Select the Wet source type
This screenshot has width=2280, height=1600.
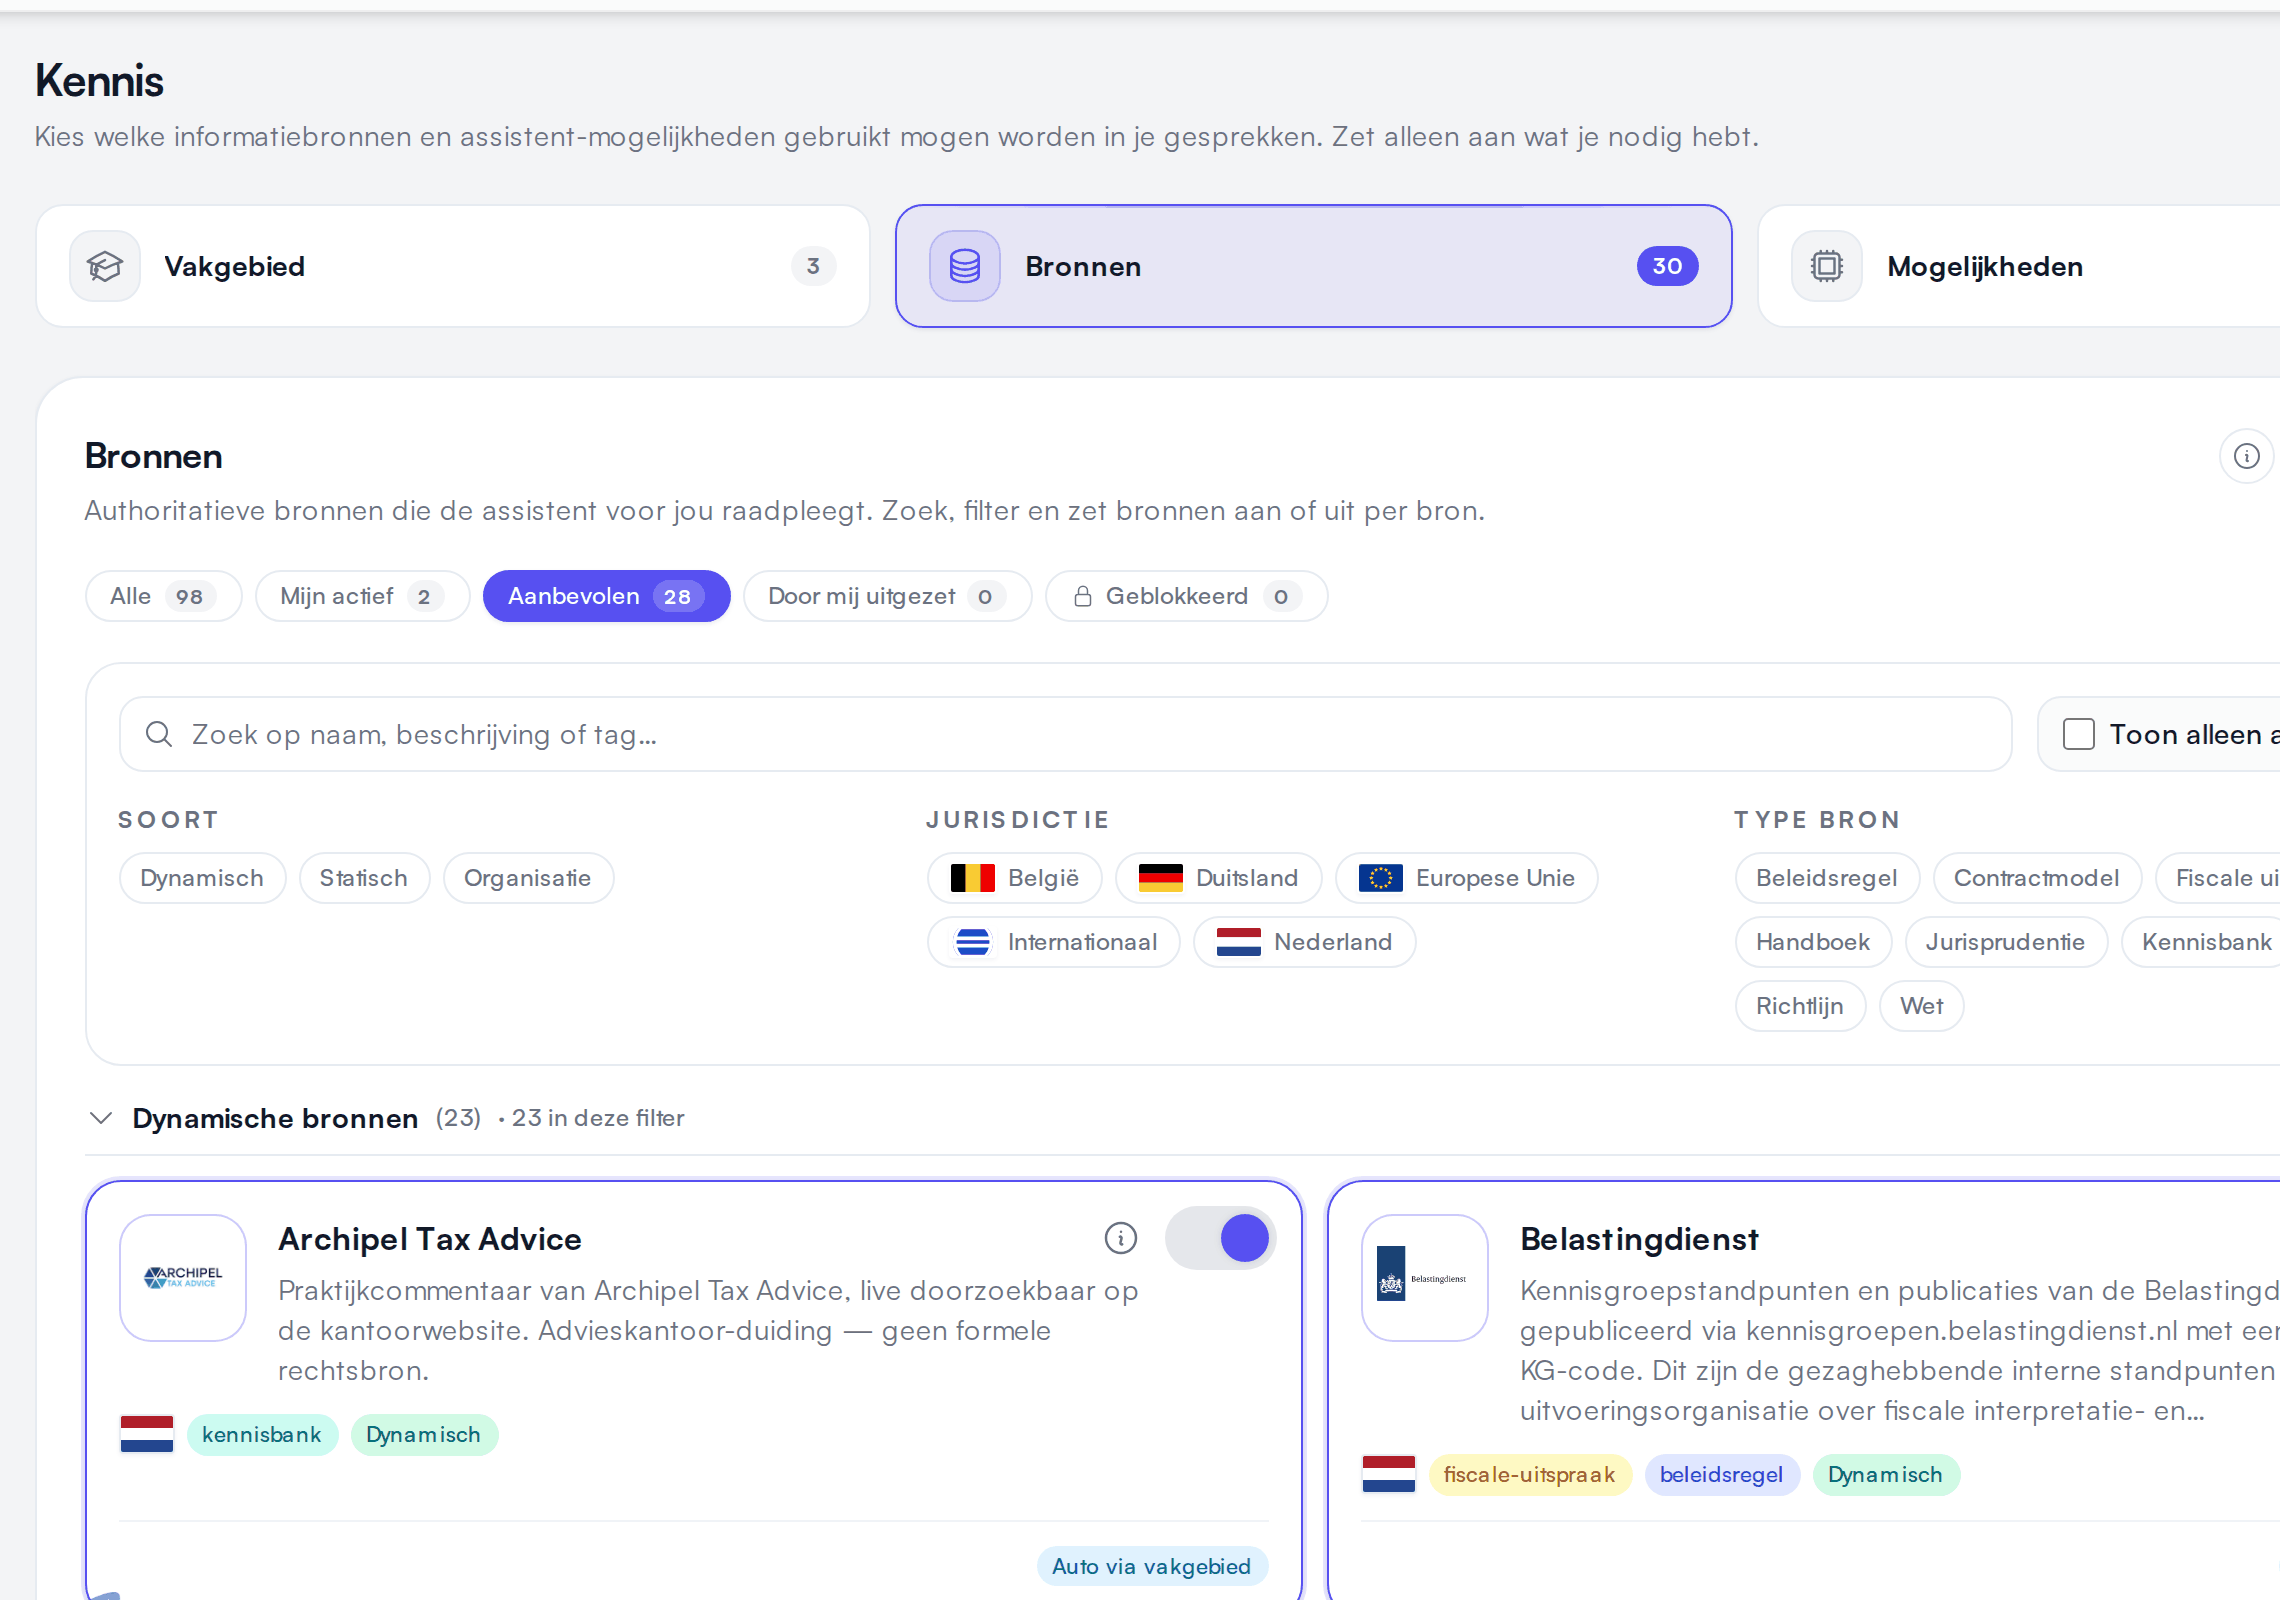[x=1922, y=1006]
